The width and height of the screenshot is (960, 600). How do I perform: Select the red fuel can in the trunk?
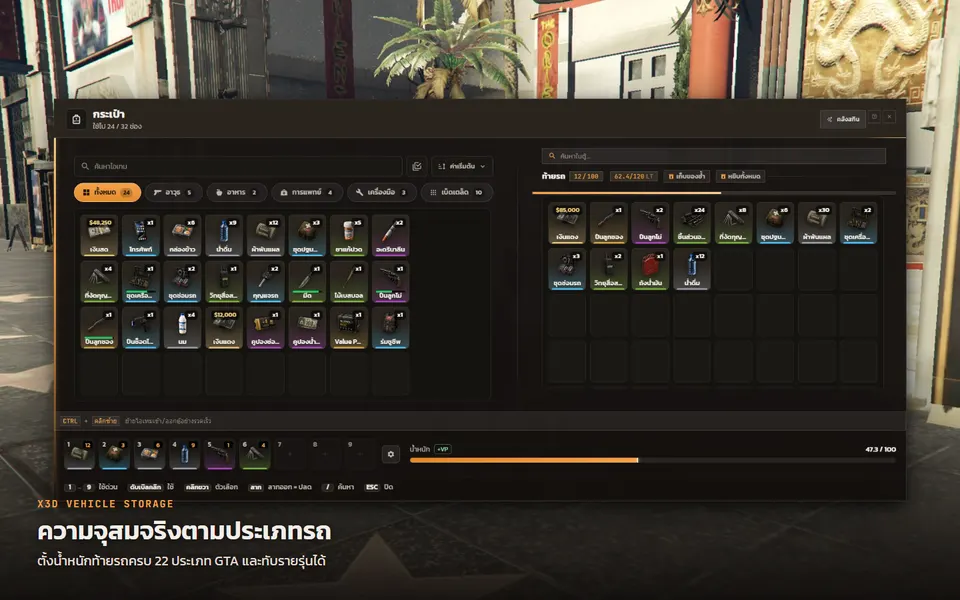[650, 269]
